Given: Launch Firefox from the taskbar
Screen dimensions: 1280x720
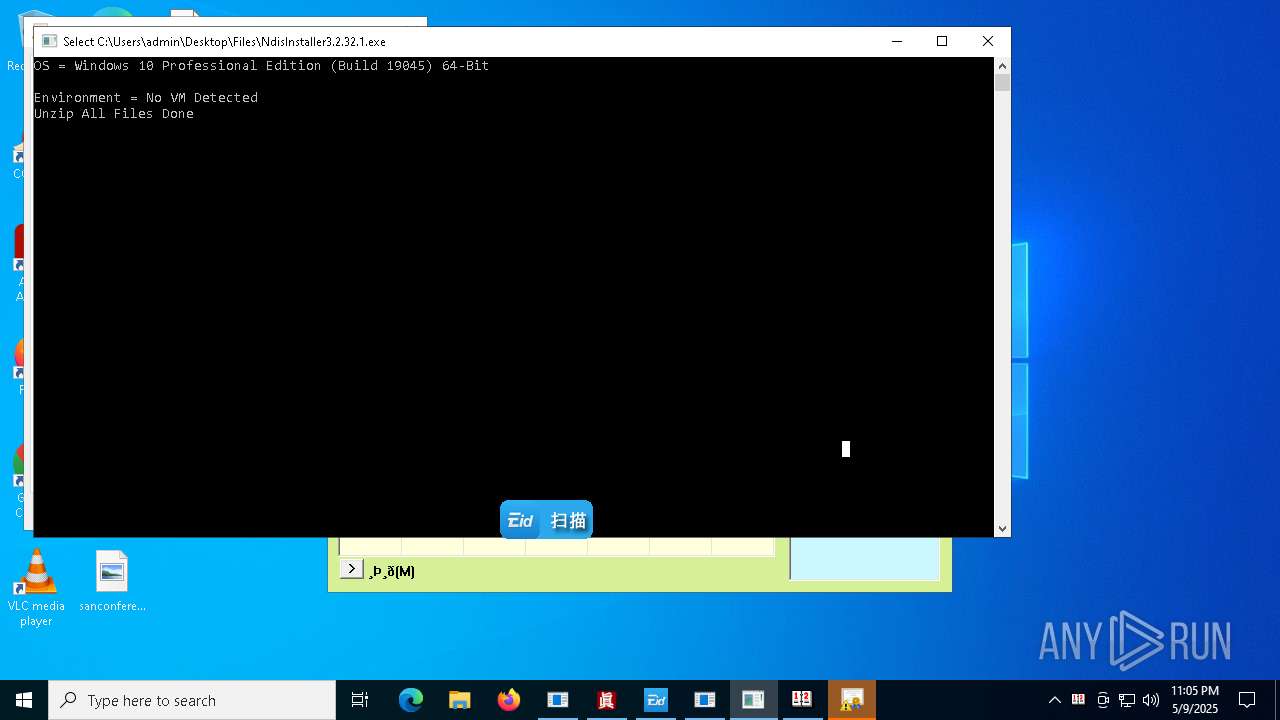Looking at the screenshot, I should (x=509, y=700).
